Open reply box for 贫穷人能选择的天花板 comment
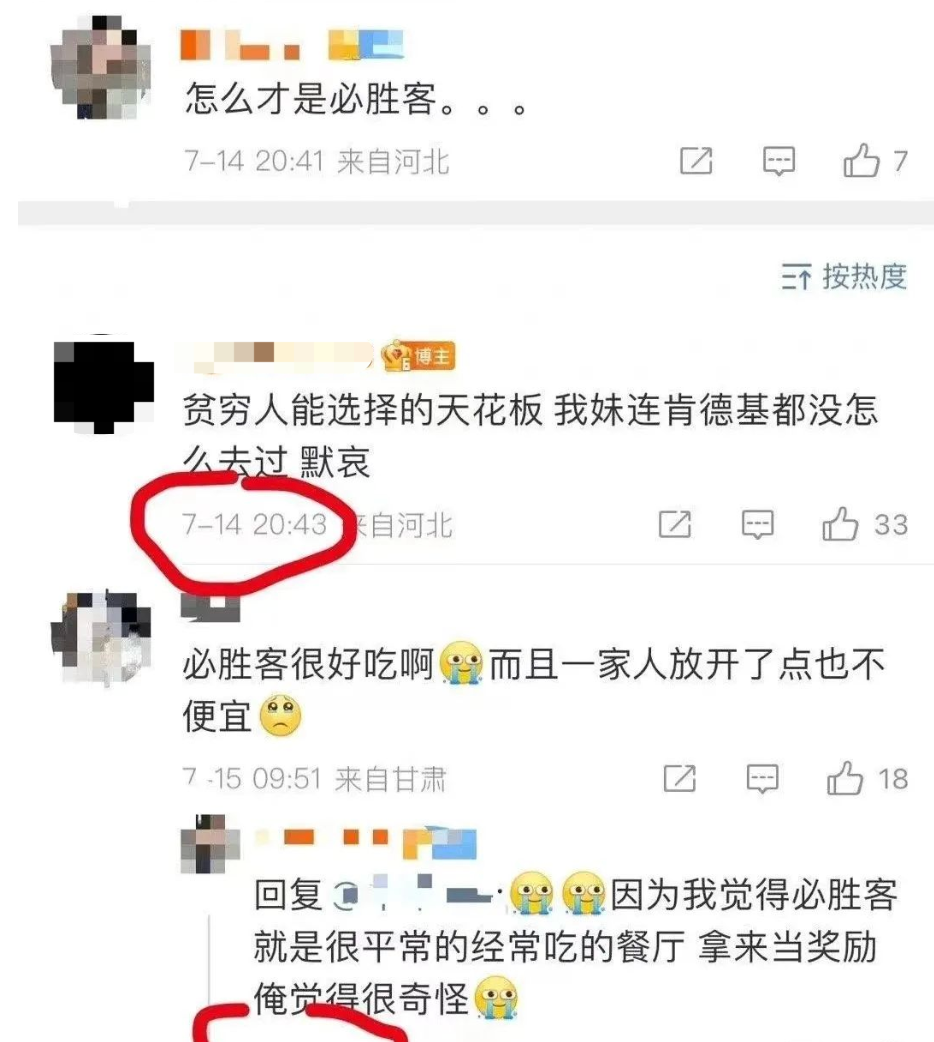 pos(757,524)
